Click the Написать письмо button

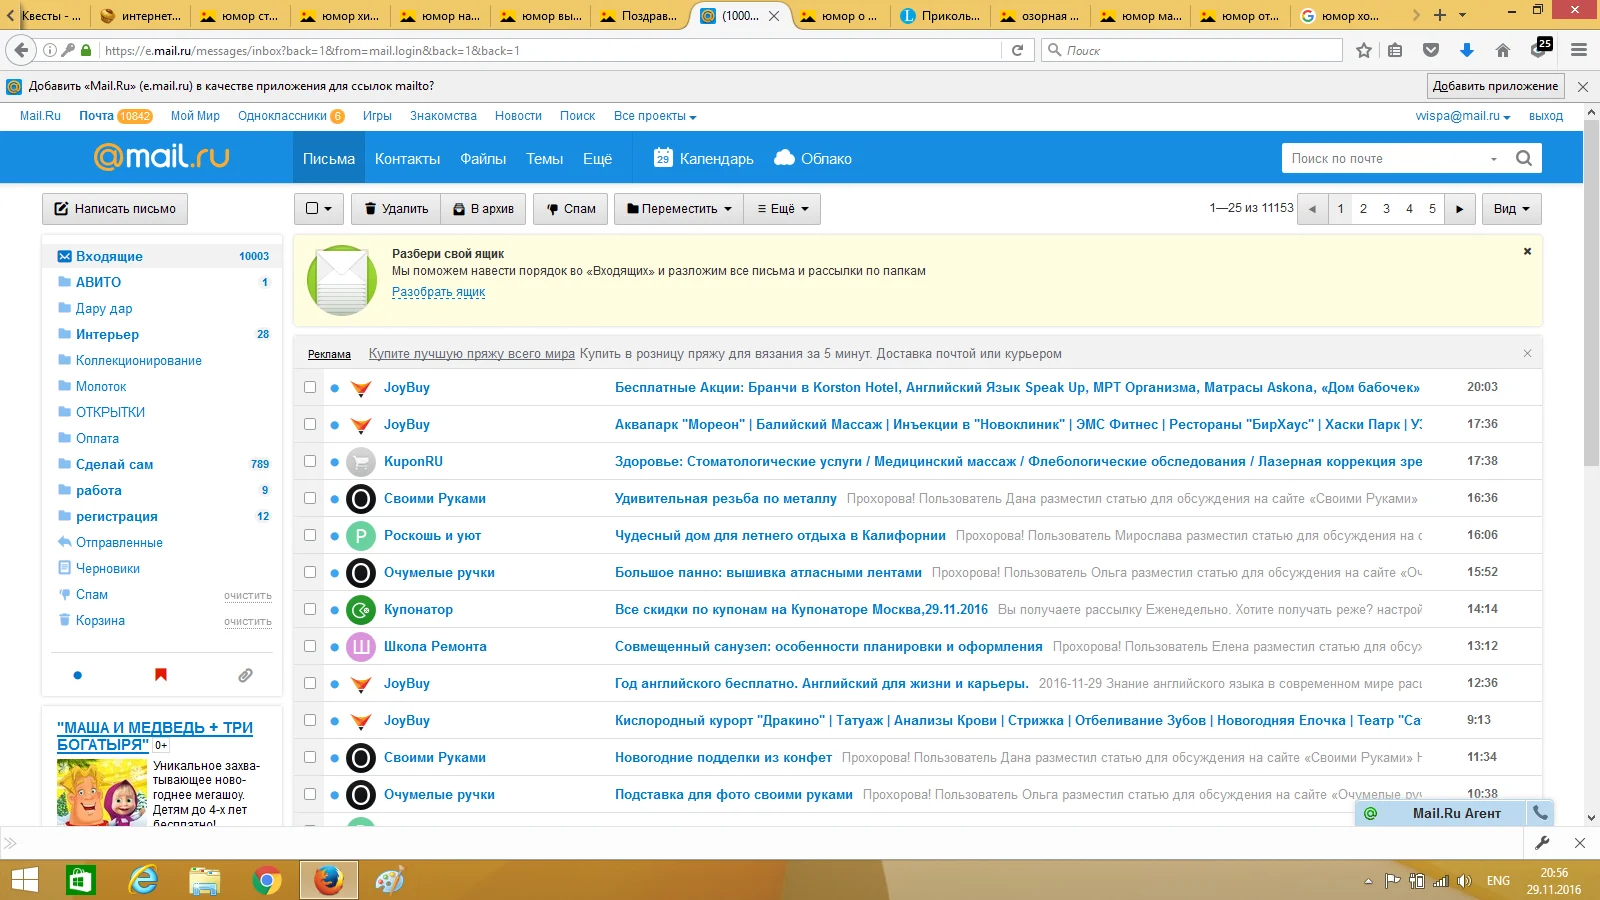(115, 209)
